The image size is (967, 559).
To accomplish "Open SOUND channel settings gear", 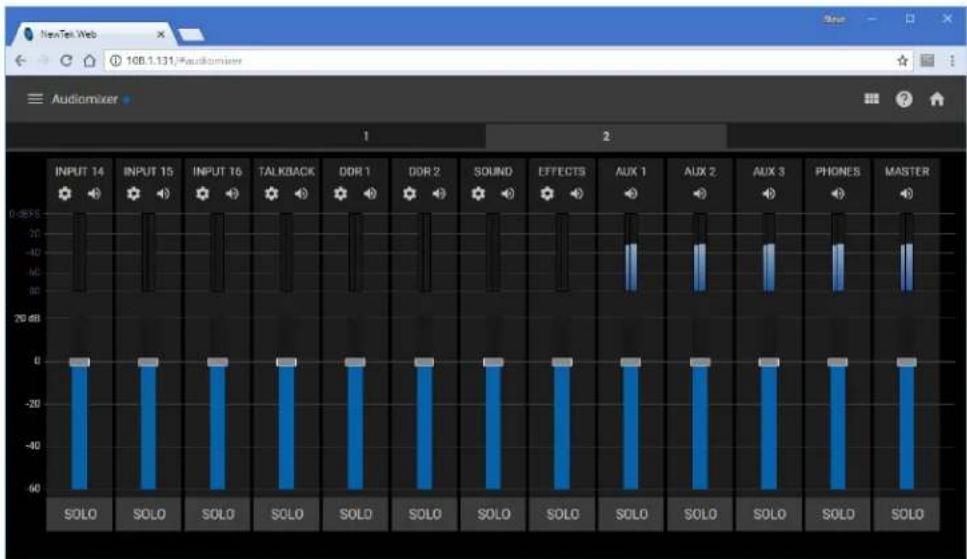I will pyautogui.click(x=478, y=194).
